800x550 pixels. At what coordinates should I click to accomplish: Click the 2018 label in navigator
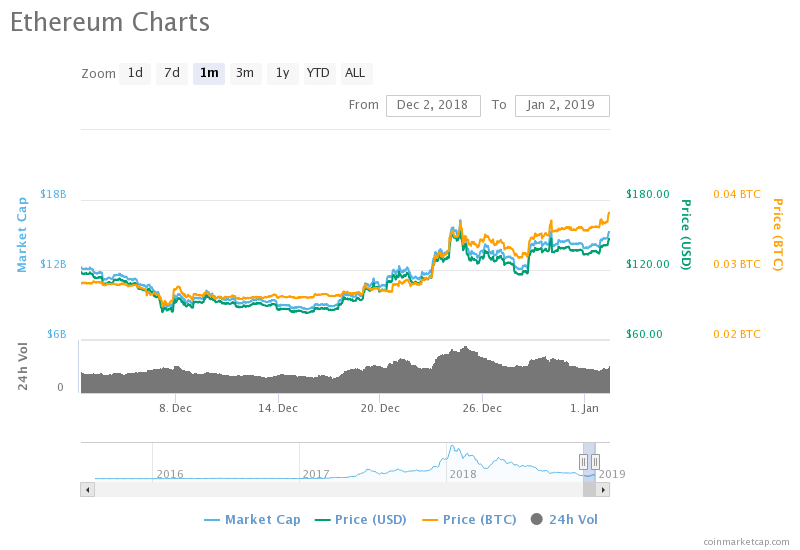pos(463,474)
